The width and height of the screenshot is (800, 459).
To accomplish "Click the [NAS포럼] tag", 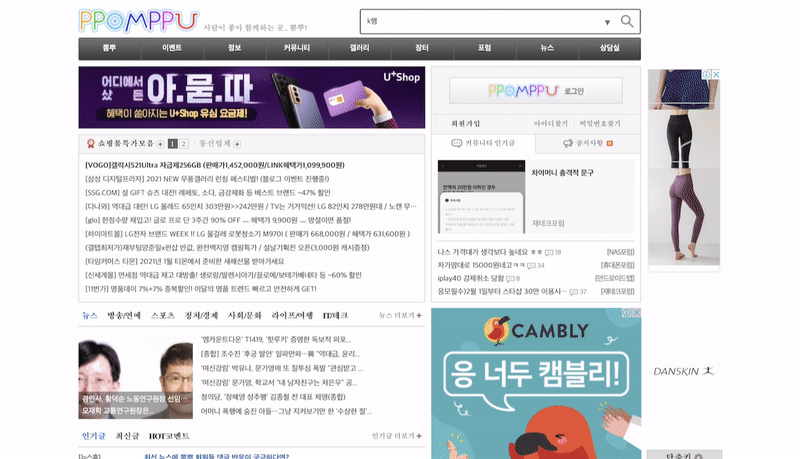I will pyautogui.click(x=620, y=252).
